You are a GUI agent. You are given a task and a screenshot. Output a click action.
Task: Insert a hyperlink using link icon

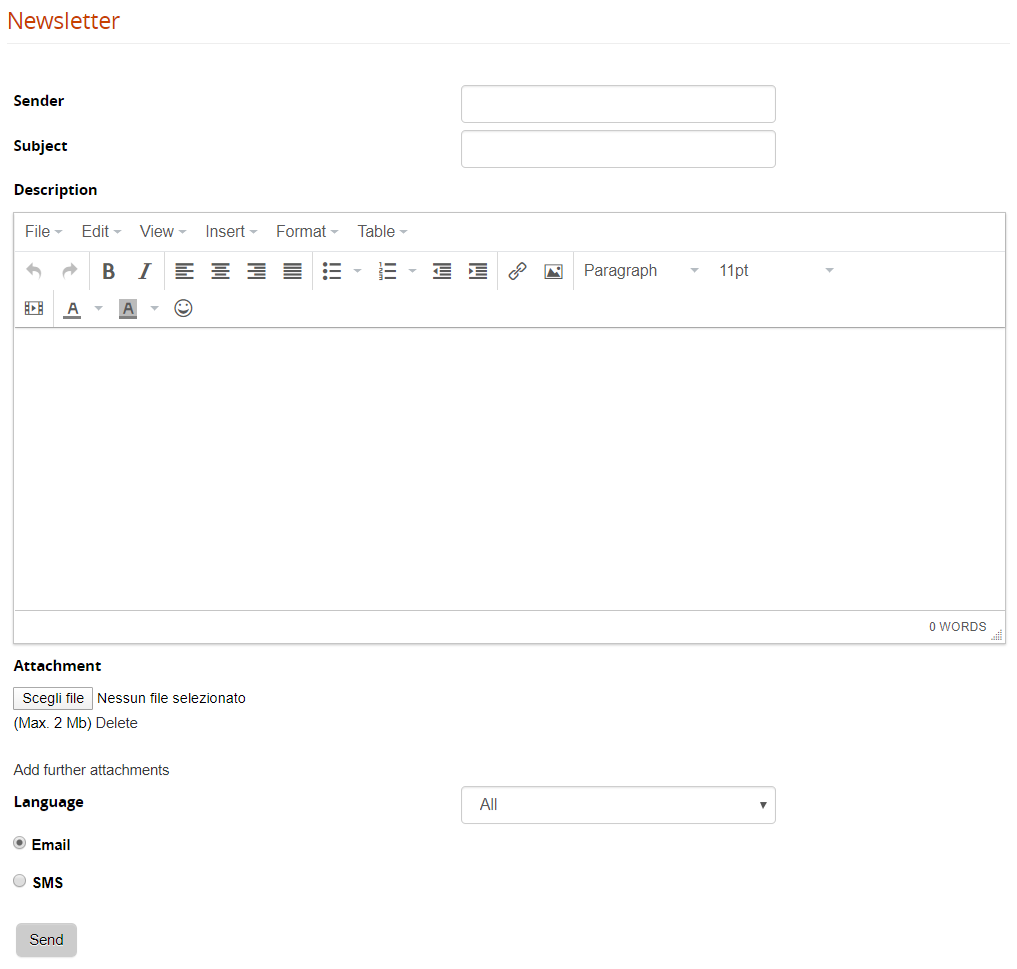(x=517, y=271)
